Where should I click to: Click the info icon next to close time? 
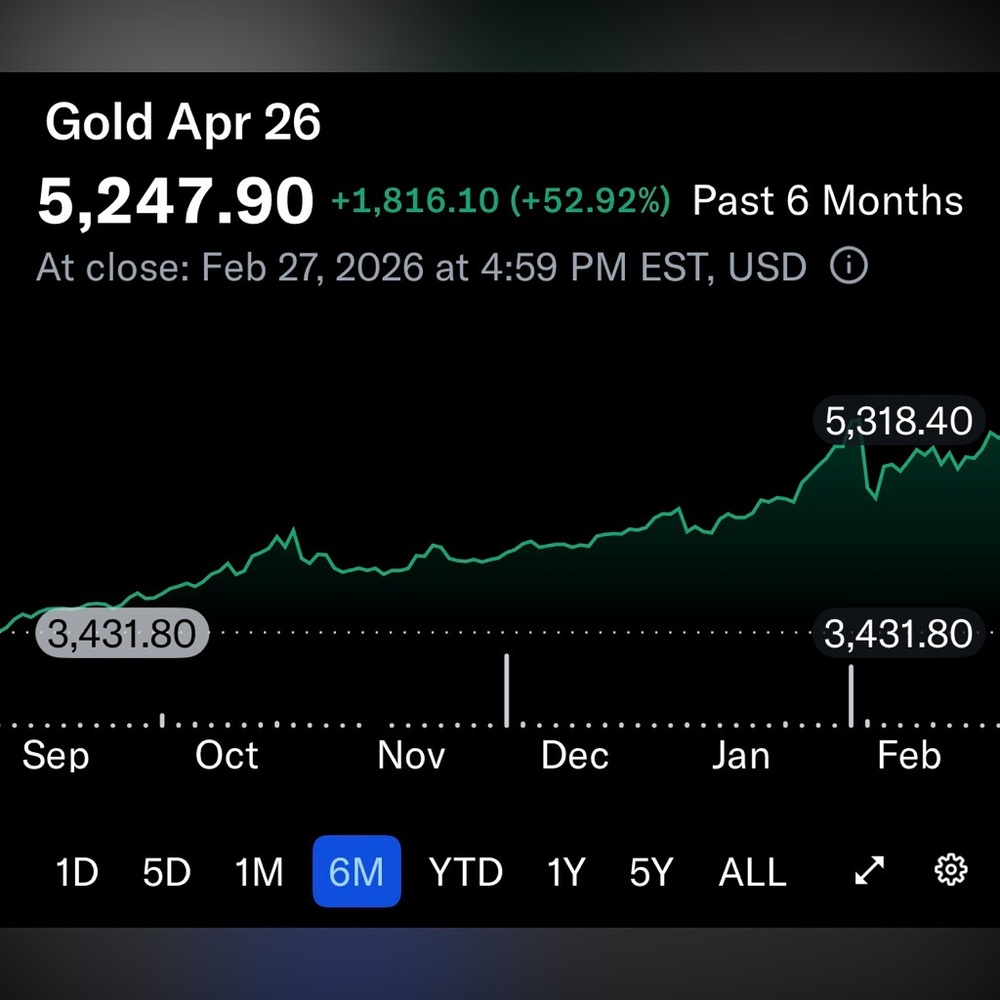(849, 266)
